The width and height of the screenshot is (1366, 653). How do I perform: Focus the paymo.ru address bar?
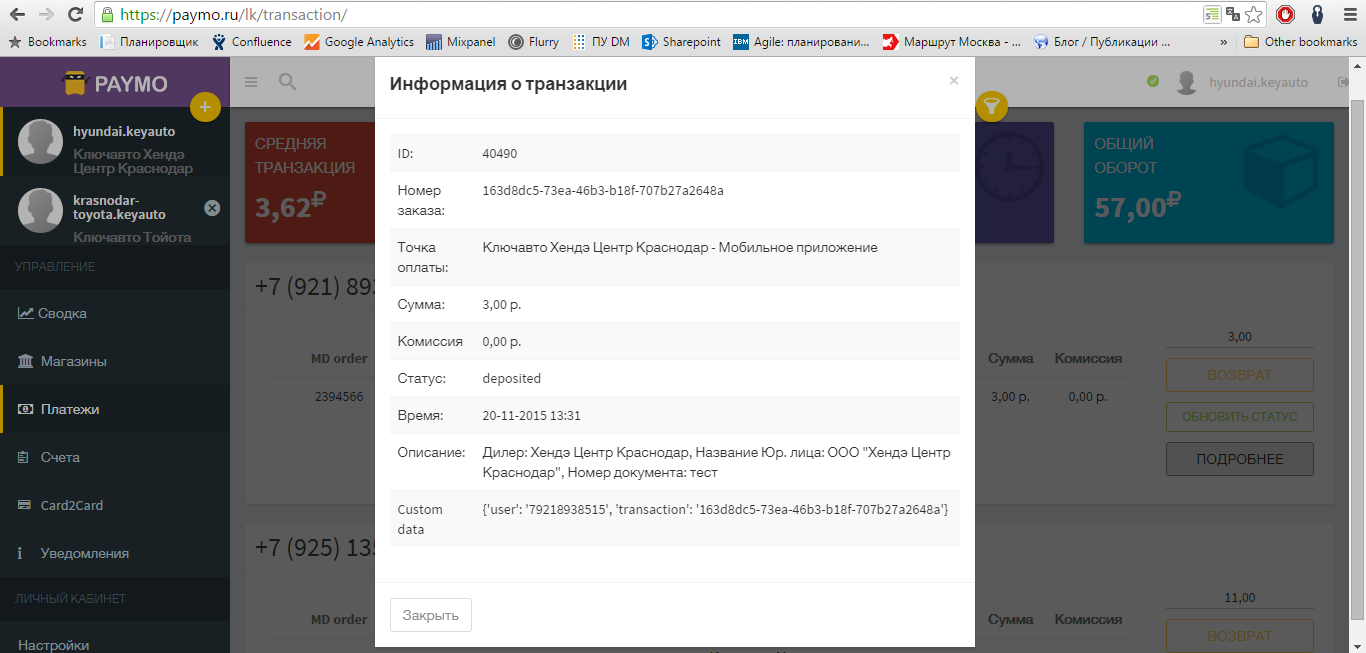point(650,15)
